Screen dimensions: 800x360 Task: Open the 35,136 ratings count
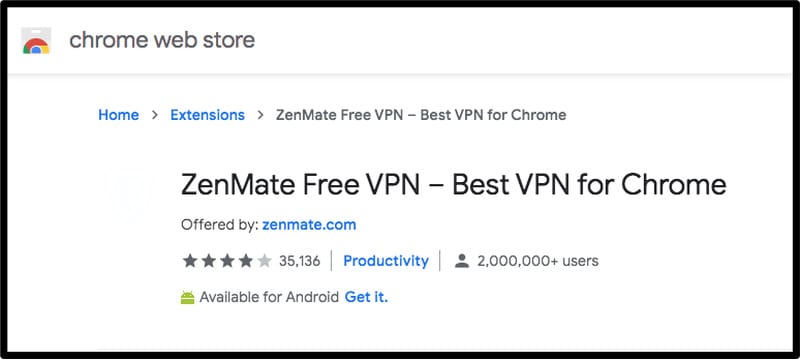tap(299, 261)
